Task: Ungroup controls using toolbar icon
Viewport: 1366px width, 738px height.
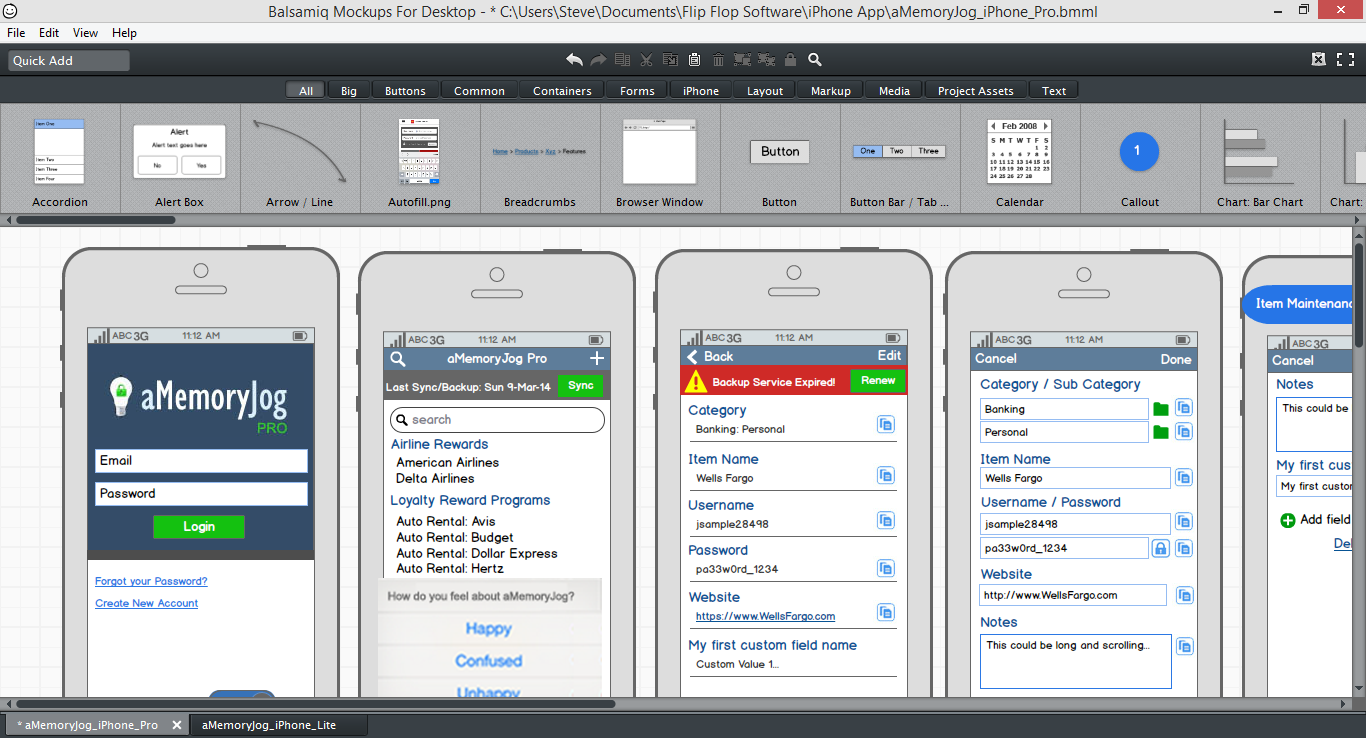Action: click(767, 60)
